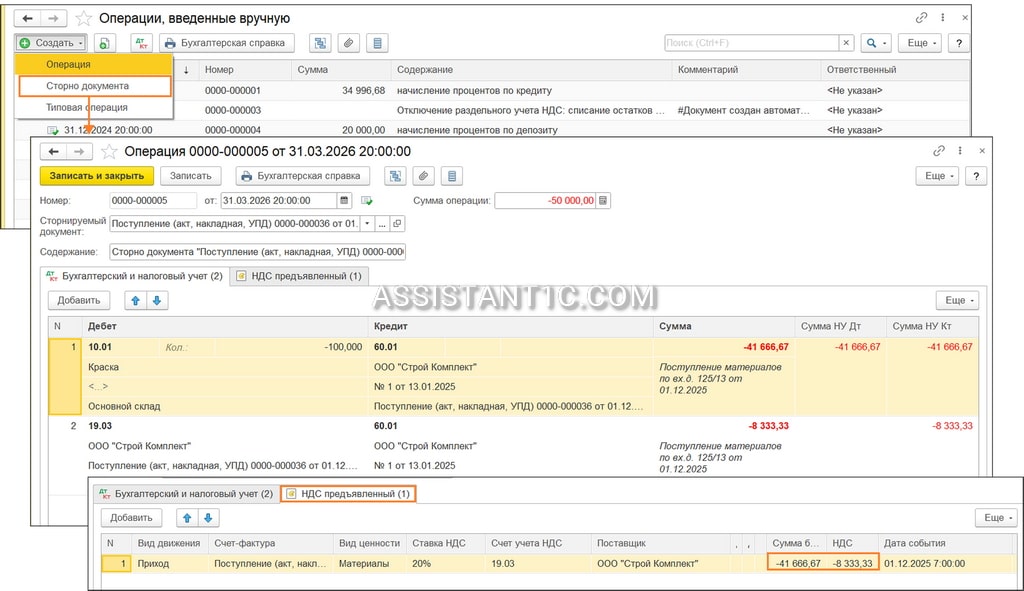Sort by the Номер column header
This screenshot has width=1024, height=591.
click(245, 70)
